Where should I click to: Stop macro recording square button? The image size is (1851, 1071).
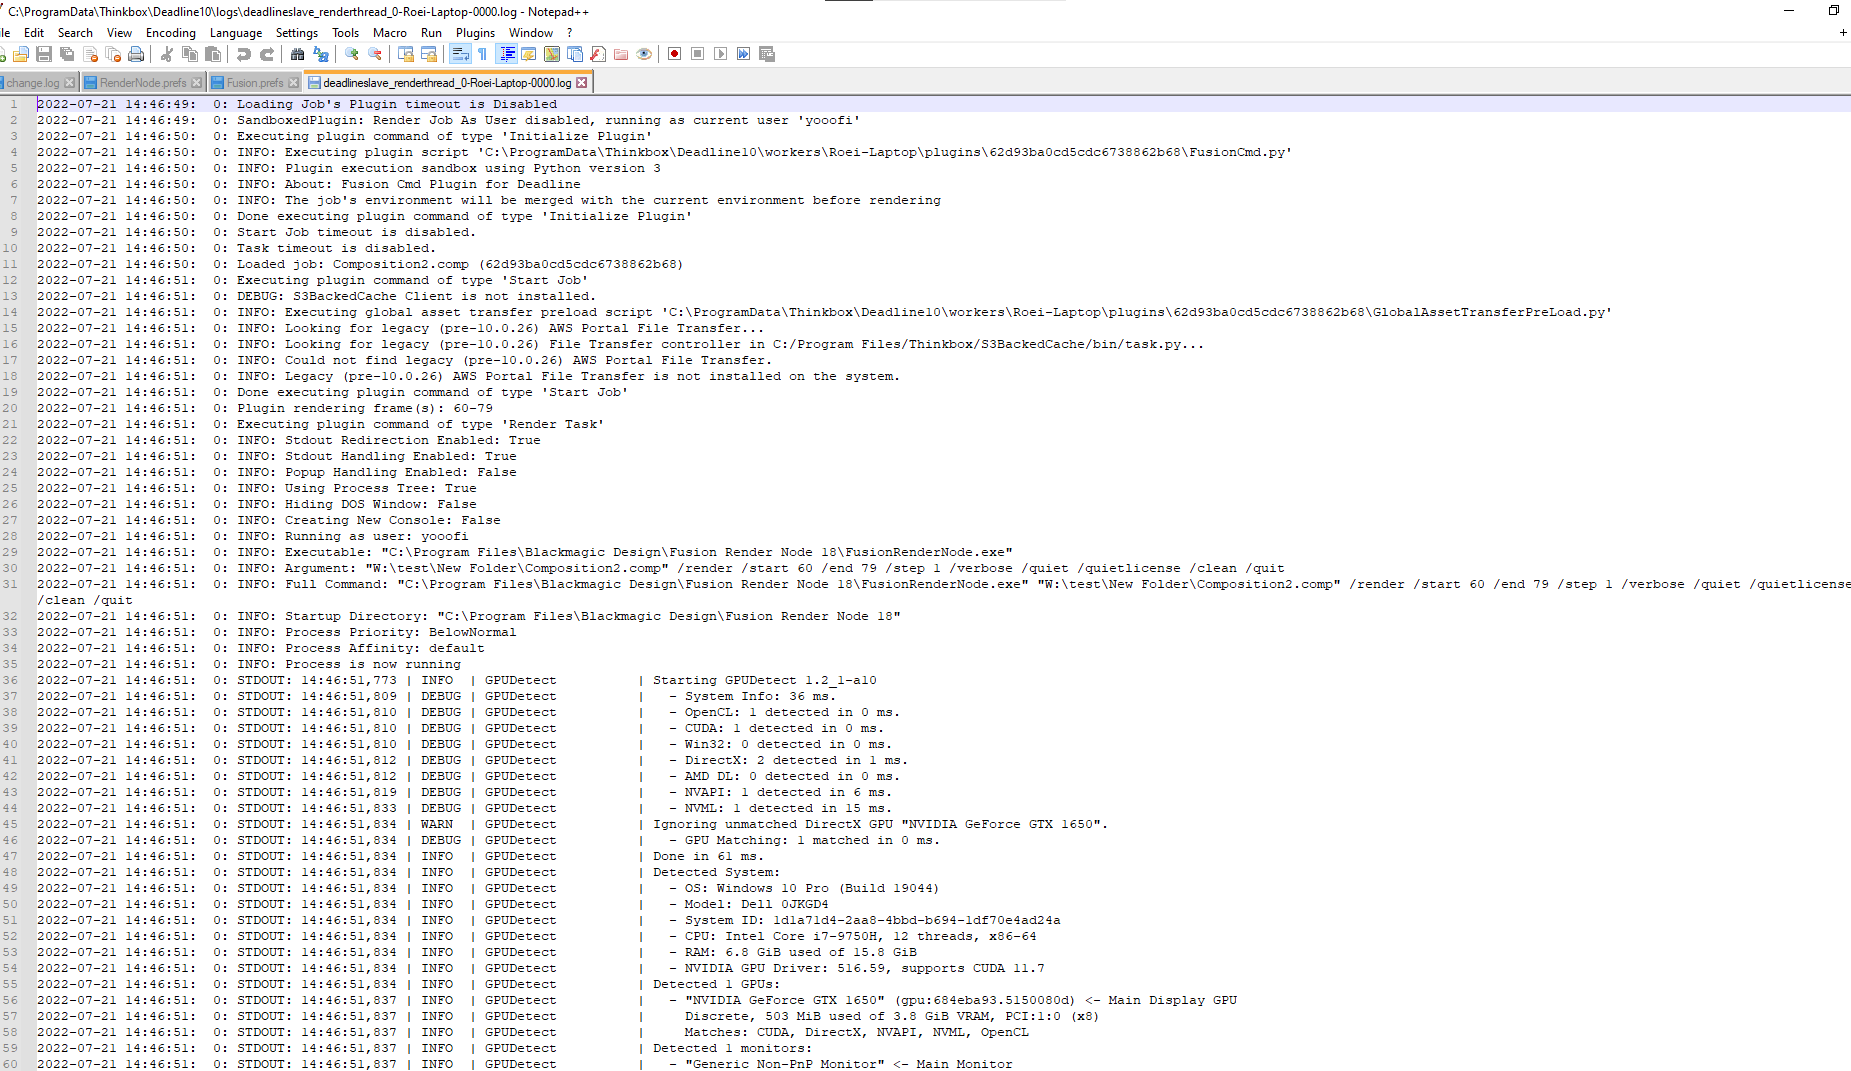698,54
